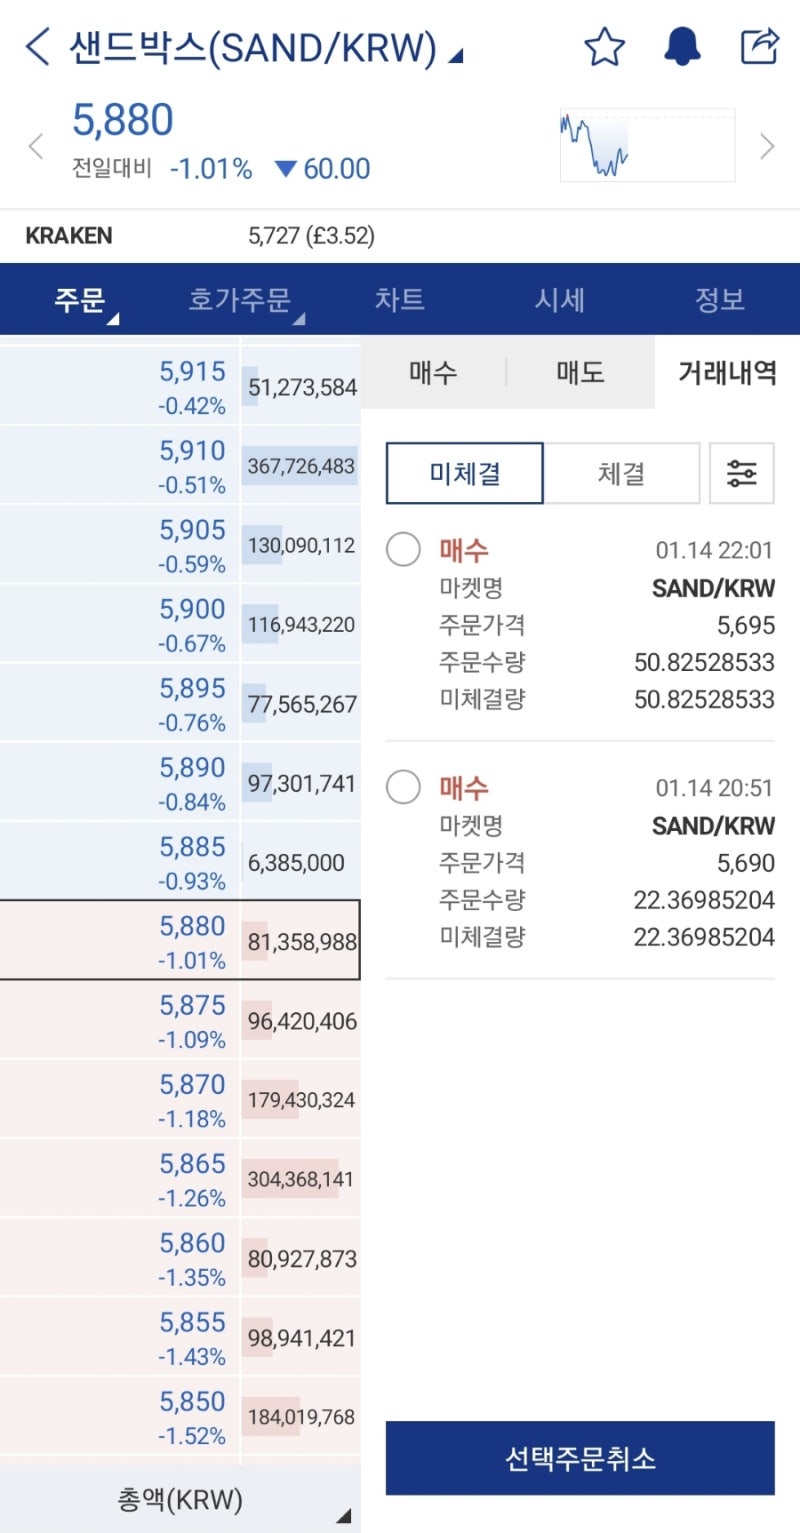Open order filter settings sliders icon

click(x=741, y=473)
